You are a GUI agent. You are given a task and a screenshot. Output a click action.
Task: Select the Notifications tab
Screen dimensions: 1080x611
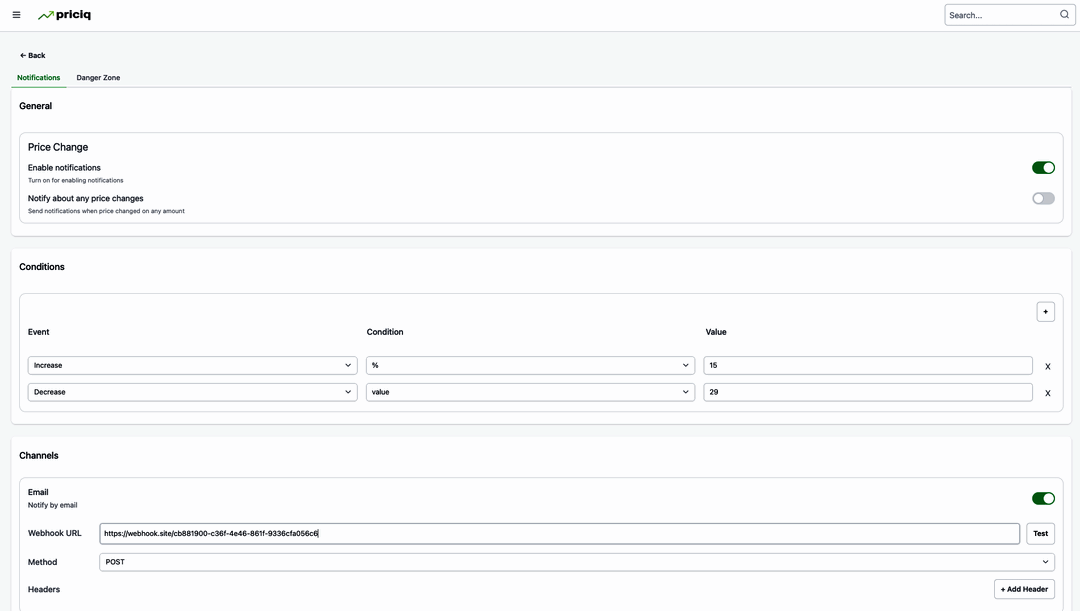[x=39, y=78]
